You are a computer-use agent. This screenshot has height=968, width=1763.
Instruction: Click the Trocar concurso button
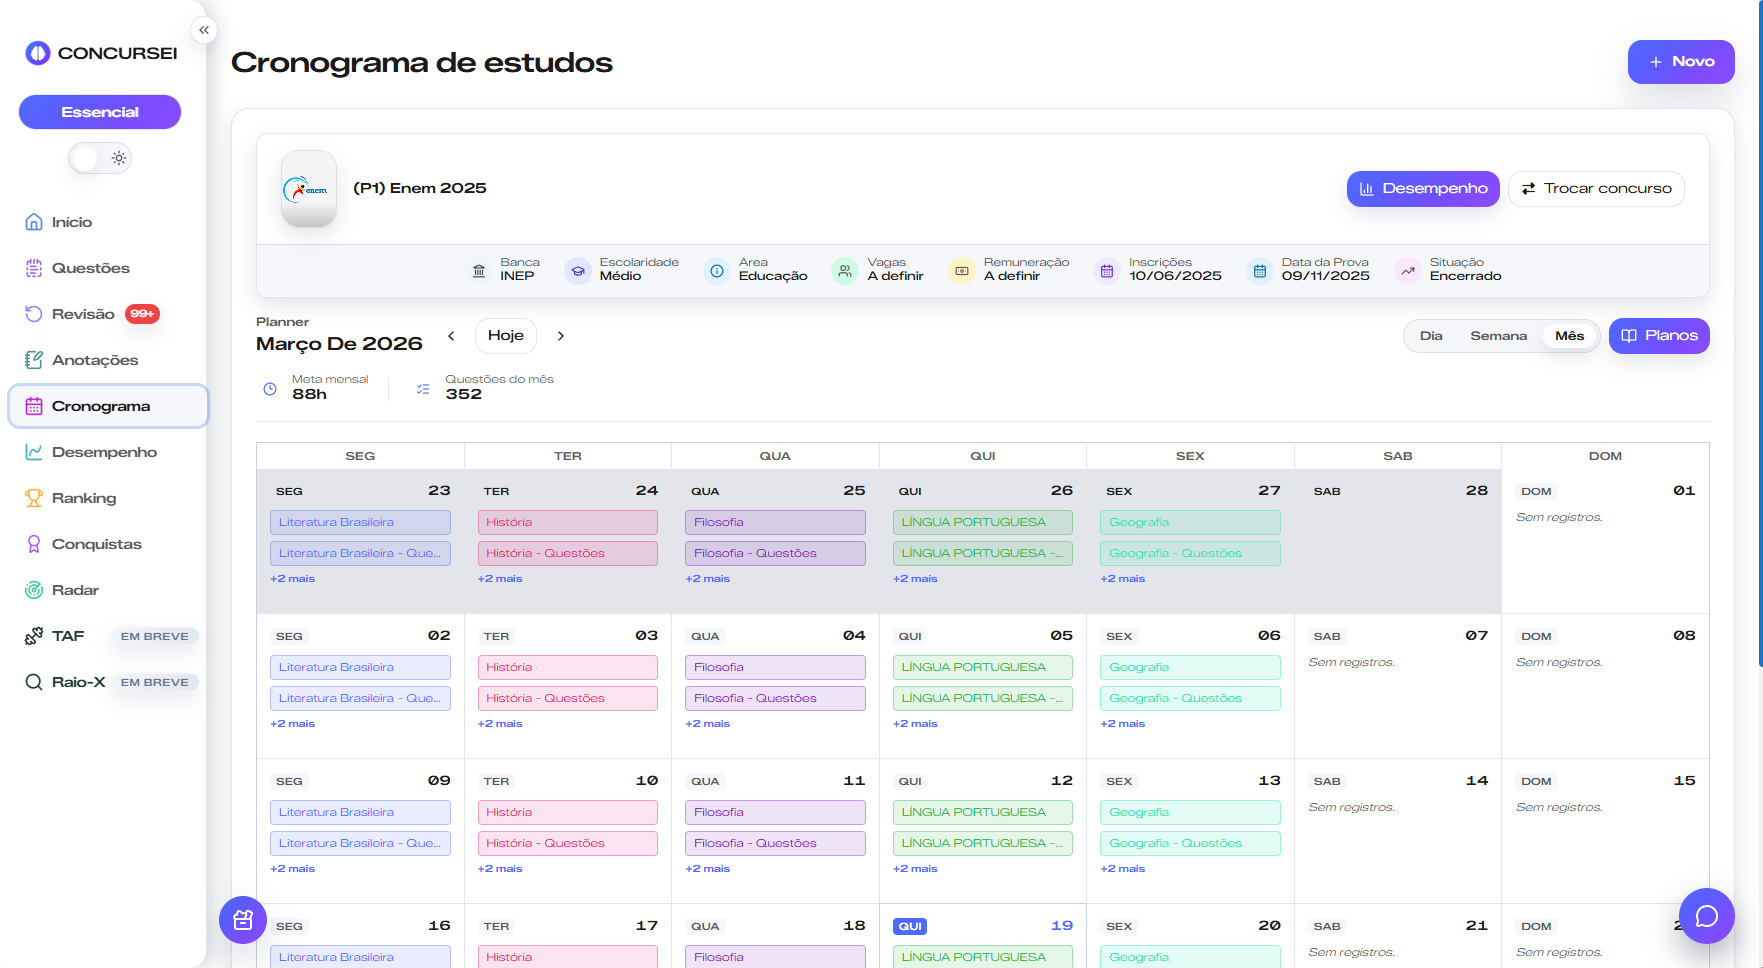click(x=1595, y=189)
